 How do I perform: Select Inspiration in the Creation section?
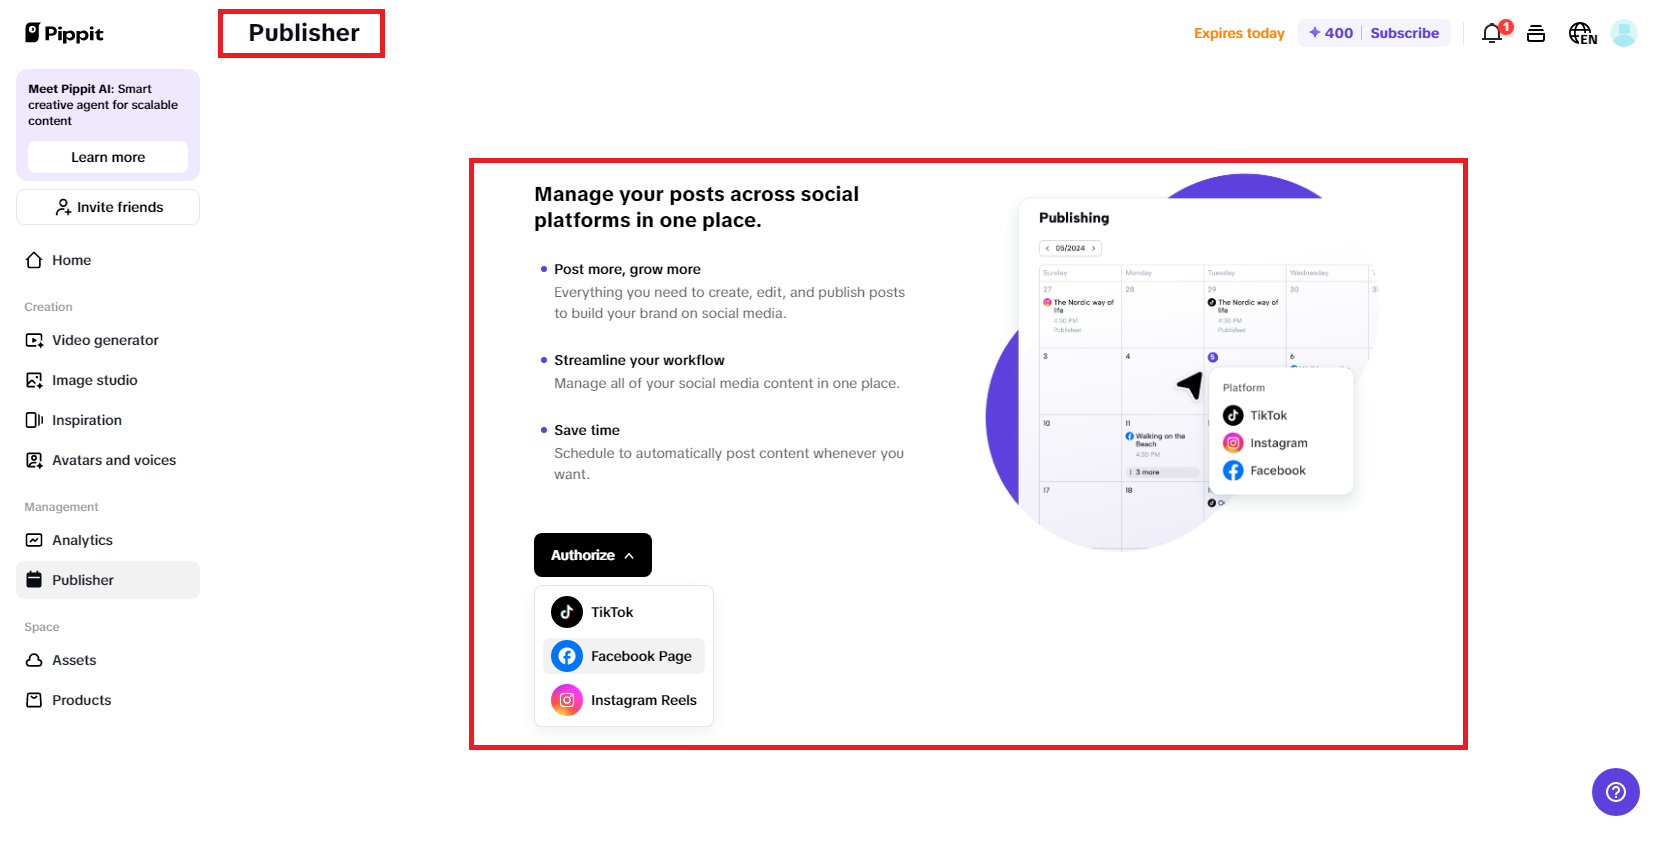87,420
